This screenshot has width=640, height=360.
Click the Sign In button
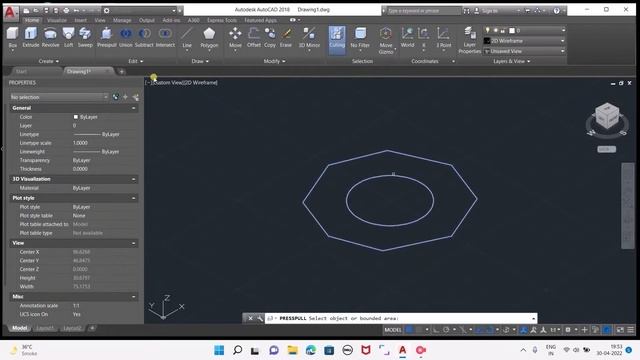coord(489,11)
